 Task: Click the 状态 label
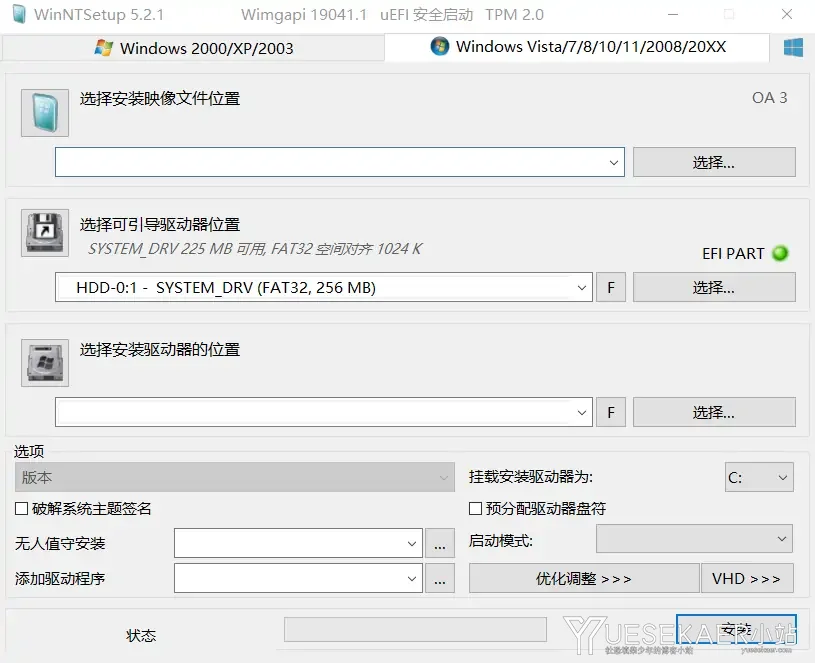point(141,635)
